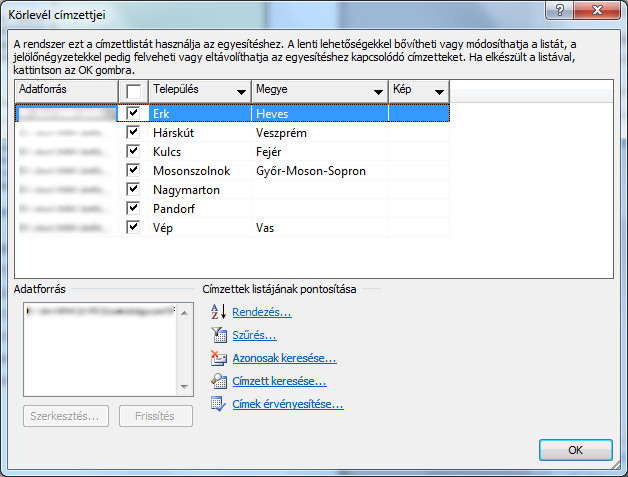Click the find recipient icon

(x=219, y=381)
